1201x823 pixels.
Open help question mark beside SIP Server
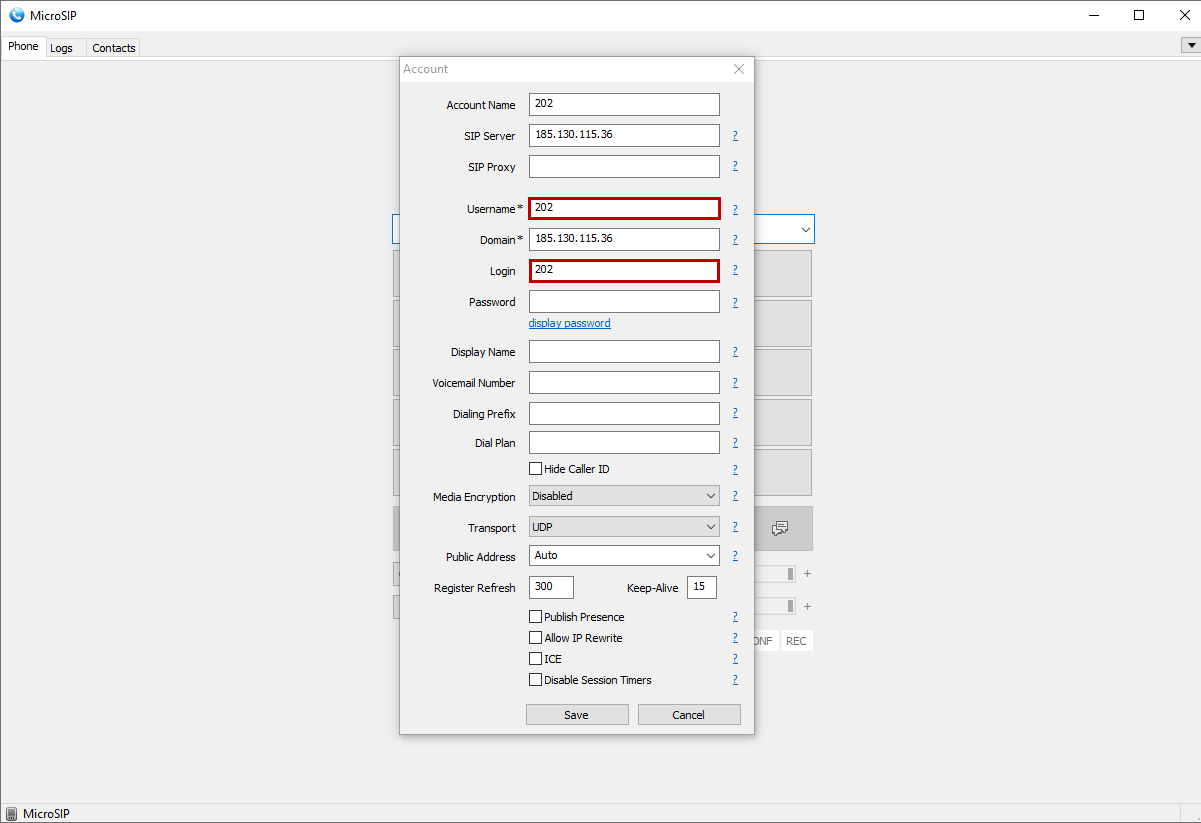[x=735, y=135]
